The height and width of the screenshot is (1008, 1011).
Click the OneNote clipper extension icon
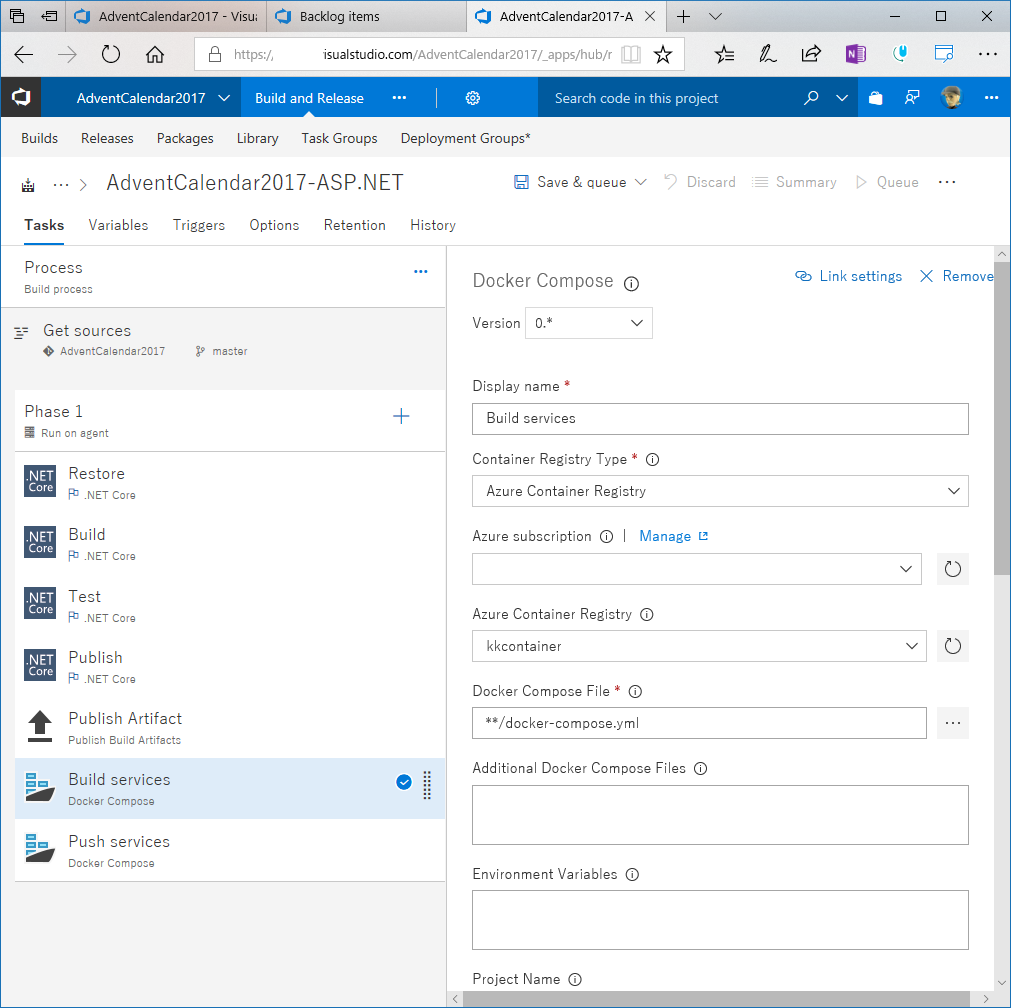coord(855,54)
